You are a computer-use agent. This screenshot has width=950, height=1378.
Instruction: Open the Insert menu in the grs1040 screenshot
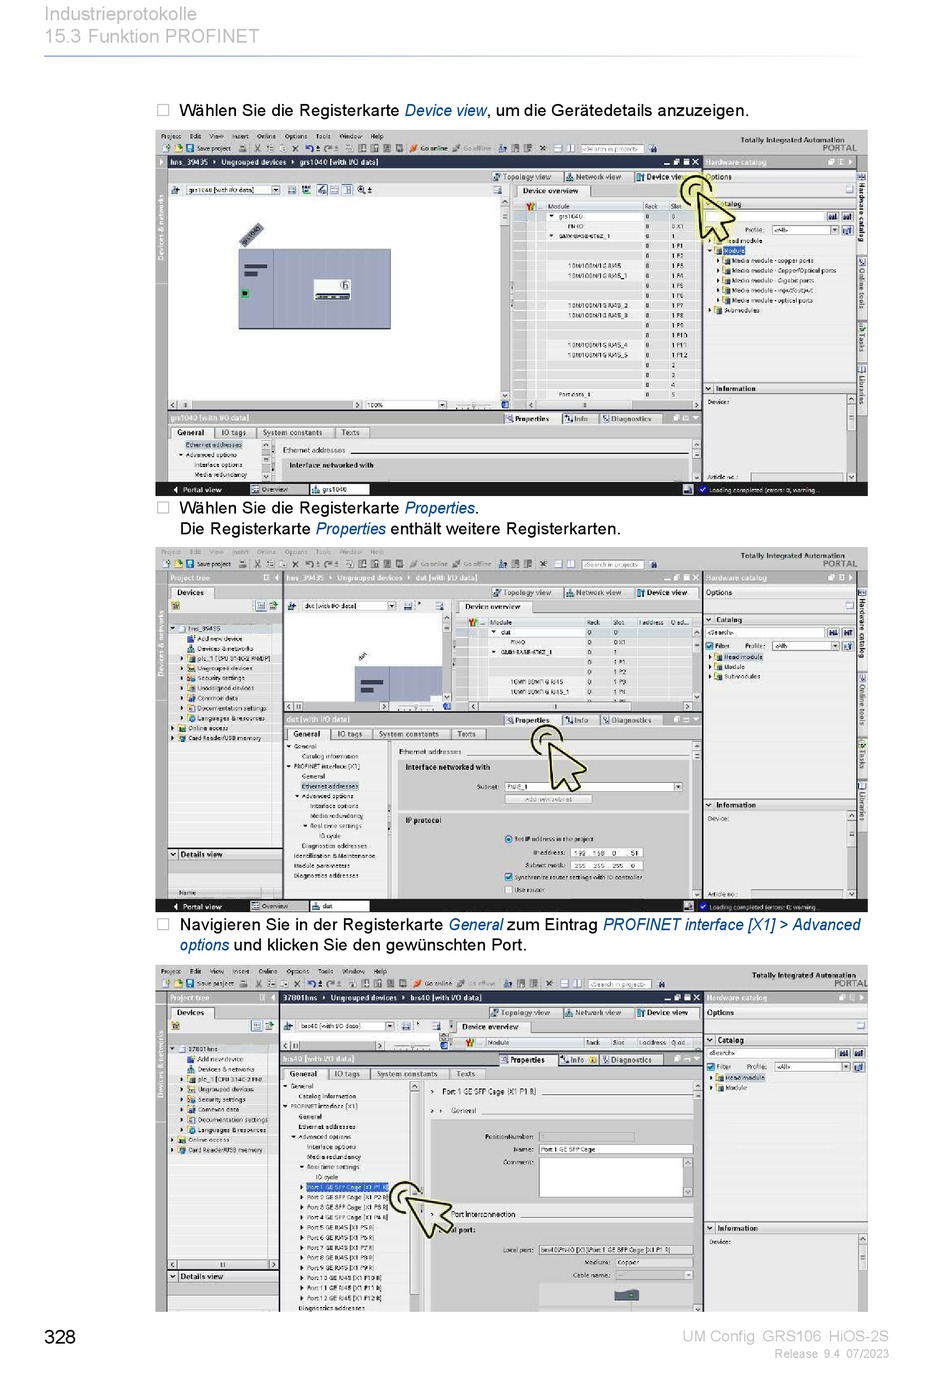[x=241, y=136]
